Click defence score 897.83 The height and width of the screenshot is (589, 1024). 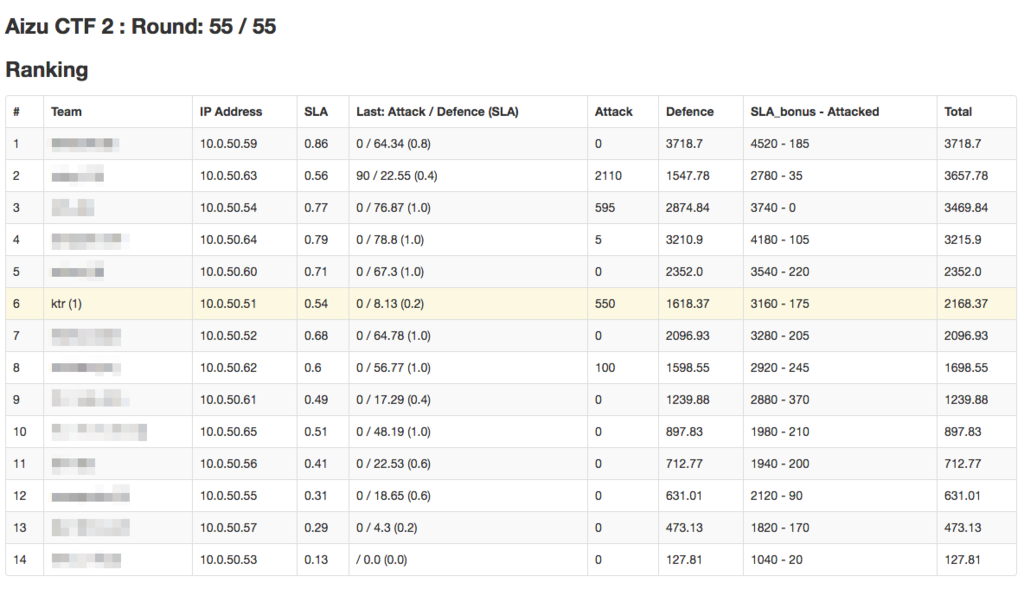(x=684, y=432)
